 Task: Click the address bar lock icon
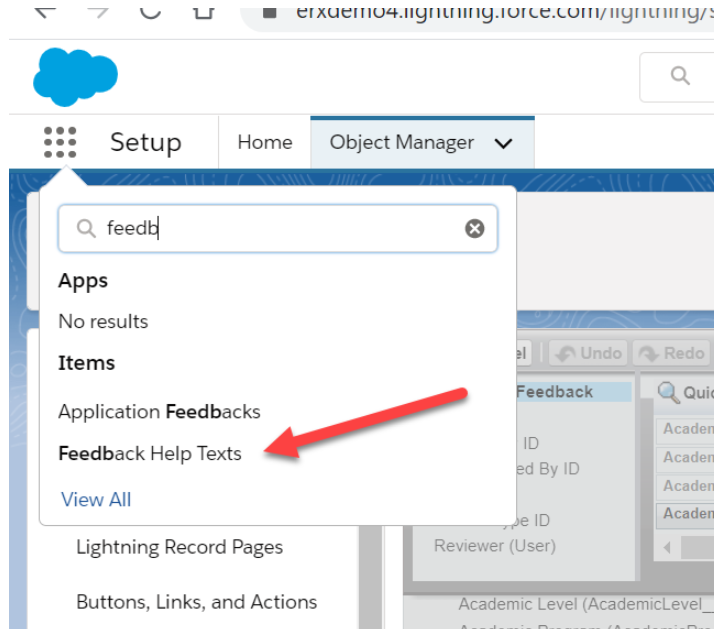pyautogui.click(x=269, y=11)
